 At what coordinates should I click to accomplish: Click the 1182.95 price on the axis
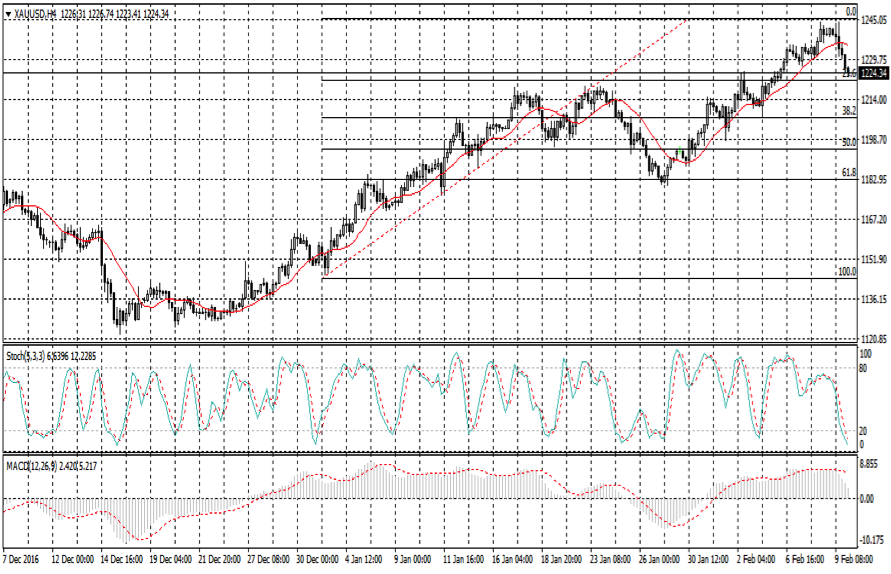tap(874, 180)
